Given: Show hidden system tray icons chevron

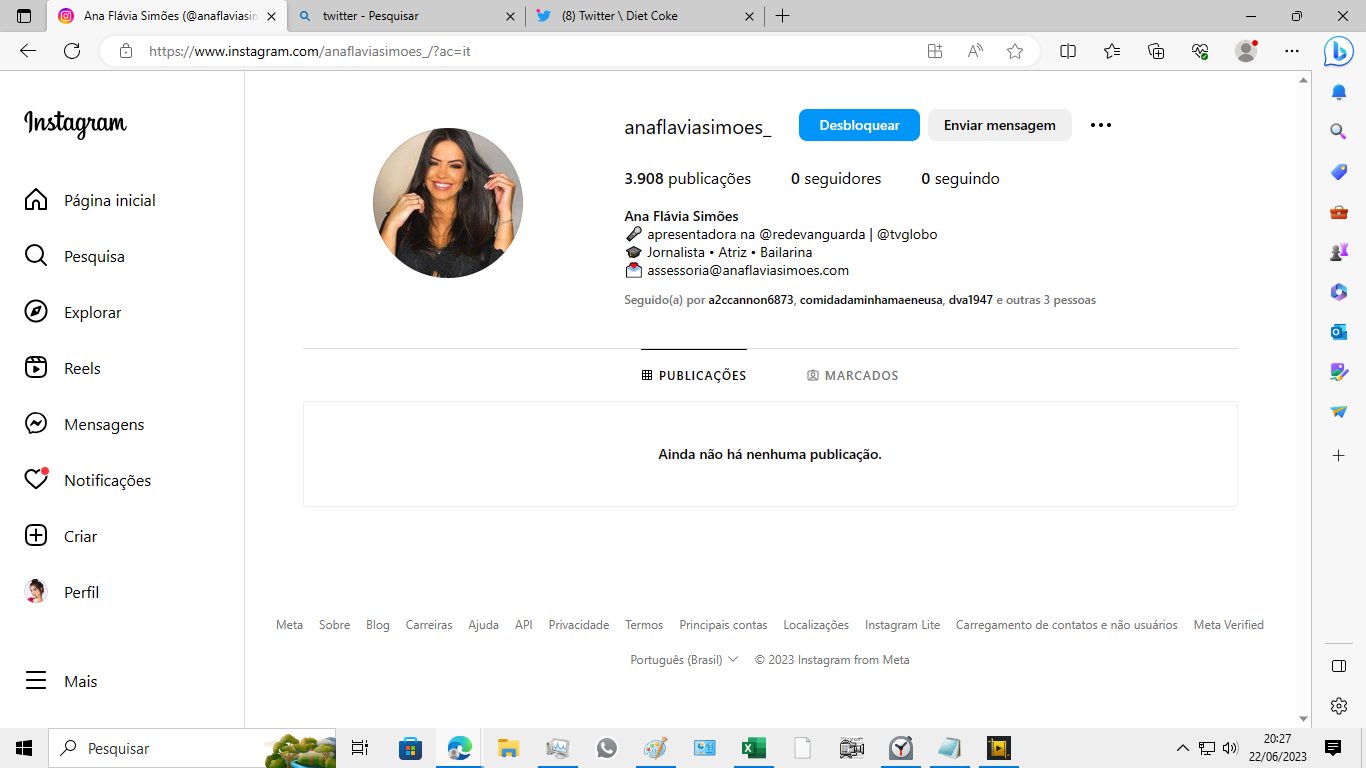Looking at the screenshot, I should pyautogui.click(x=1183, y=748).
